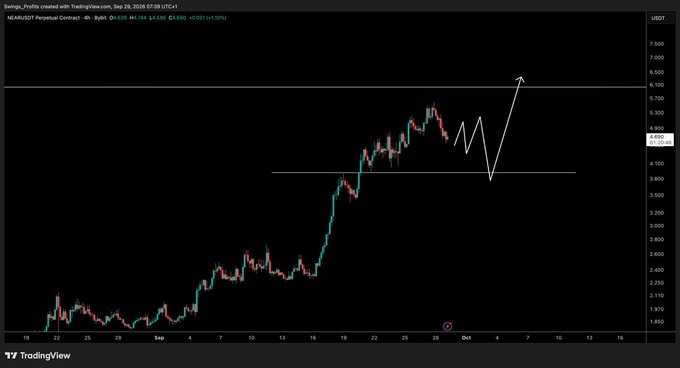Click the 6.500 price axis label
680x368 pixels.
pyautogui.click(x=657, y=72)
